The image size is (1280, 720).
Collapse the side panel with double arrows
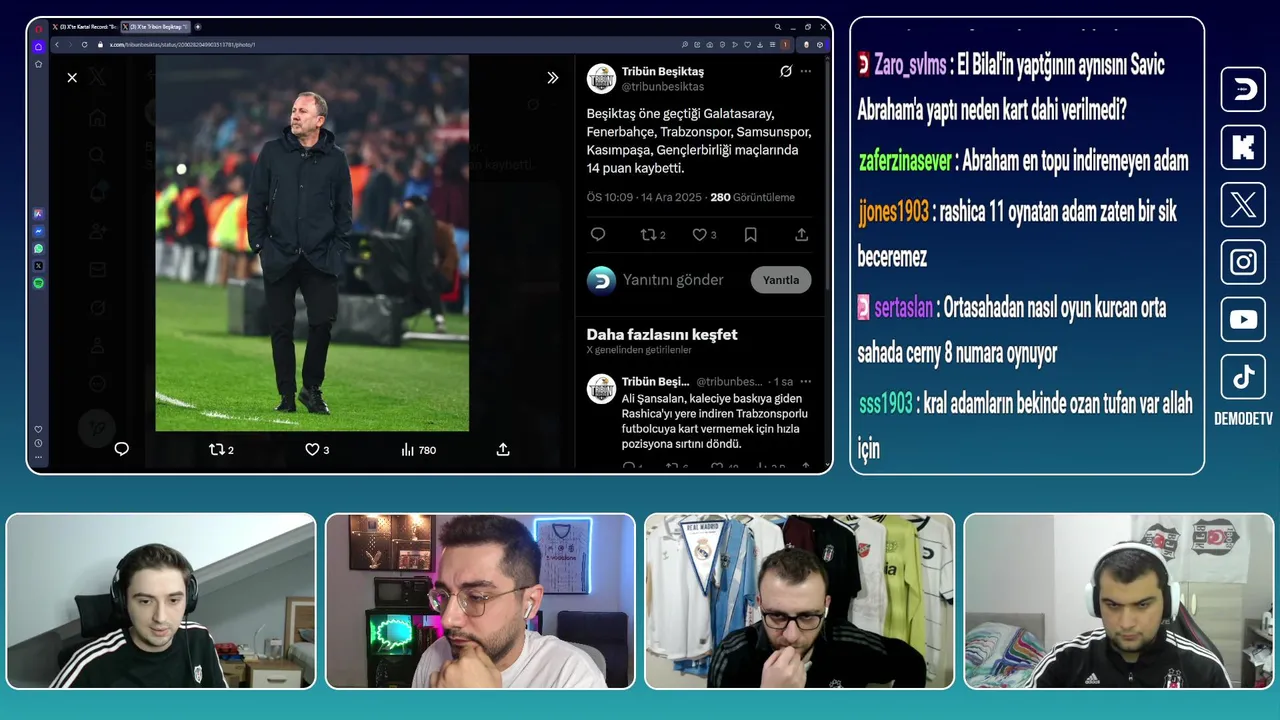pyautogui.click(x=552, y=77)
